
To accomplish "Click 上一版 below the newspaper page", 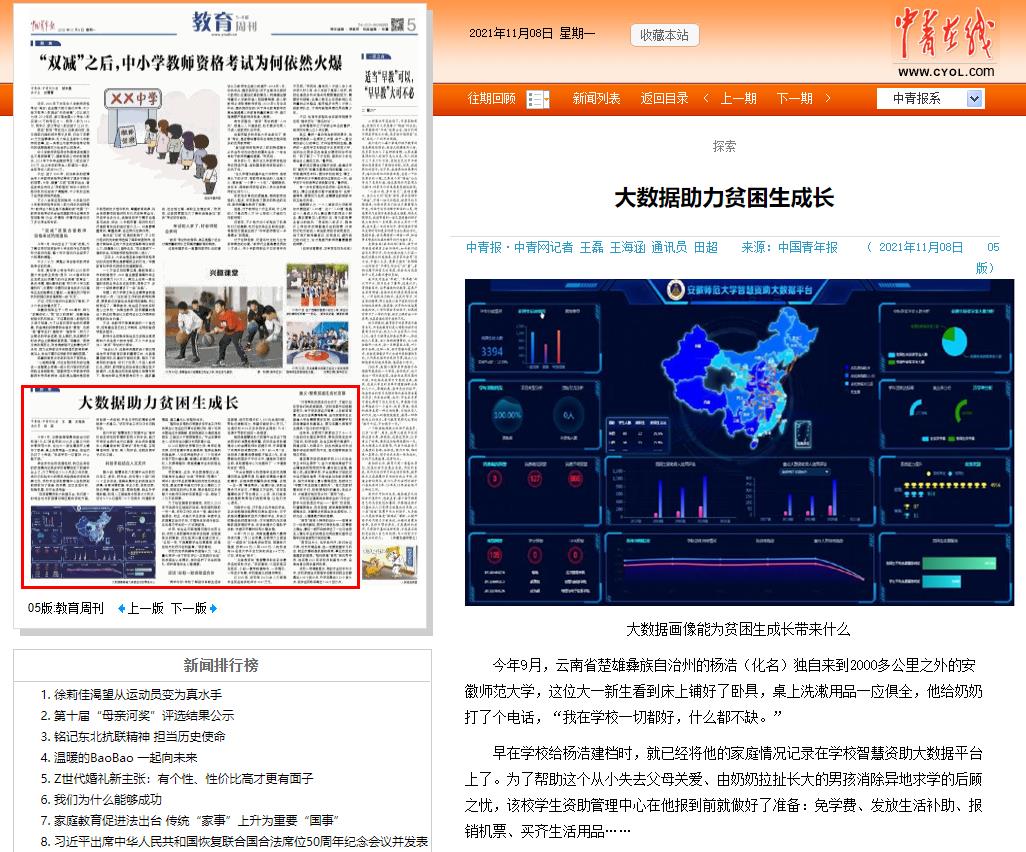I will tap(145, 608).
